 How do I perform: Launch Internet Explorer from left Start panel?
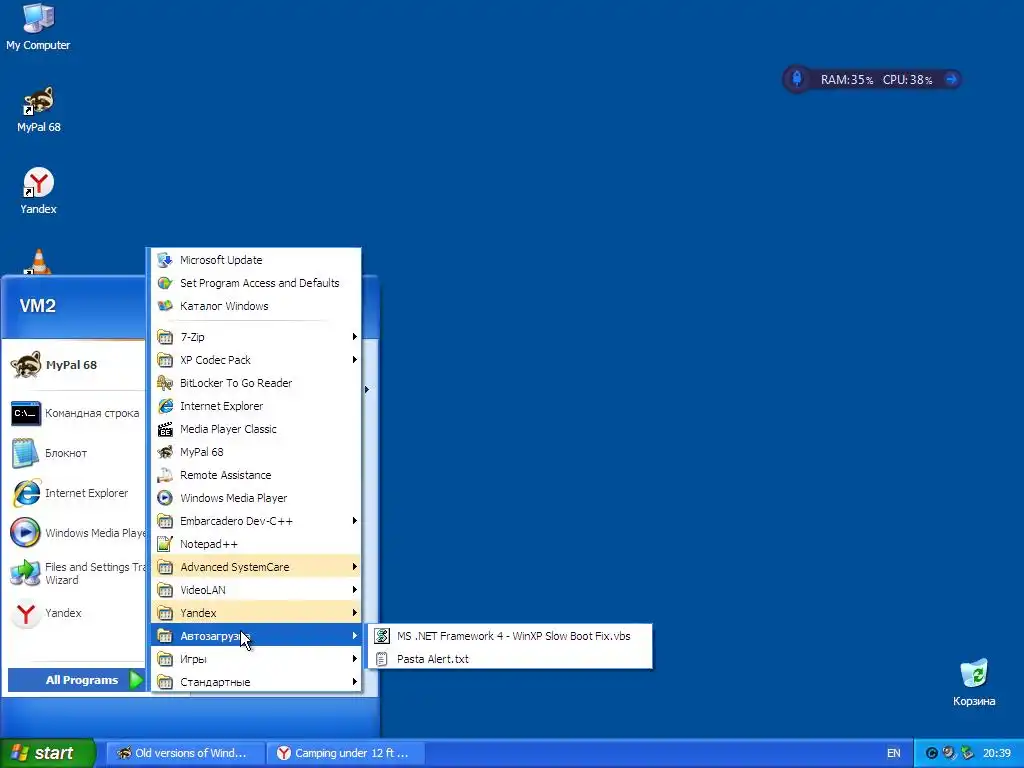point(76,493)
